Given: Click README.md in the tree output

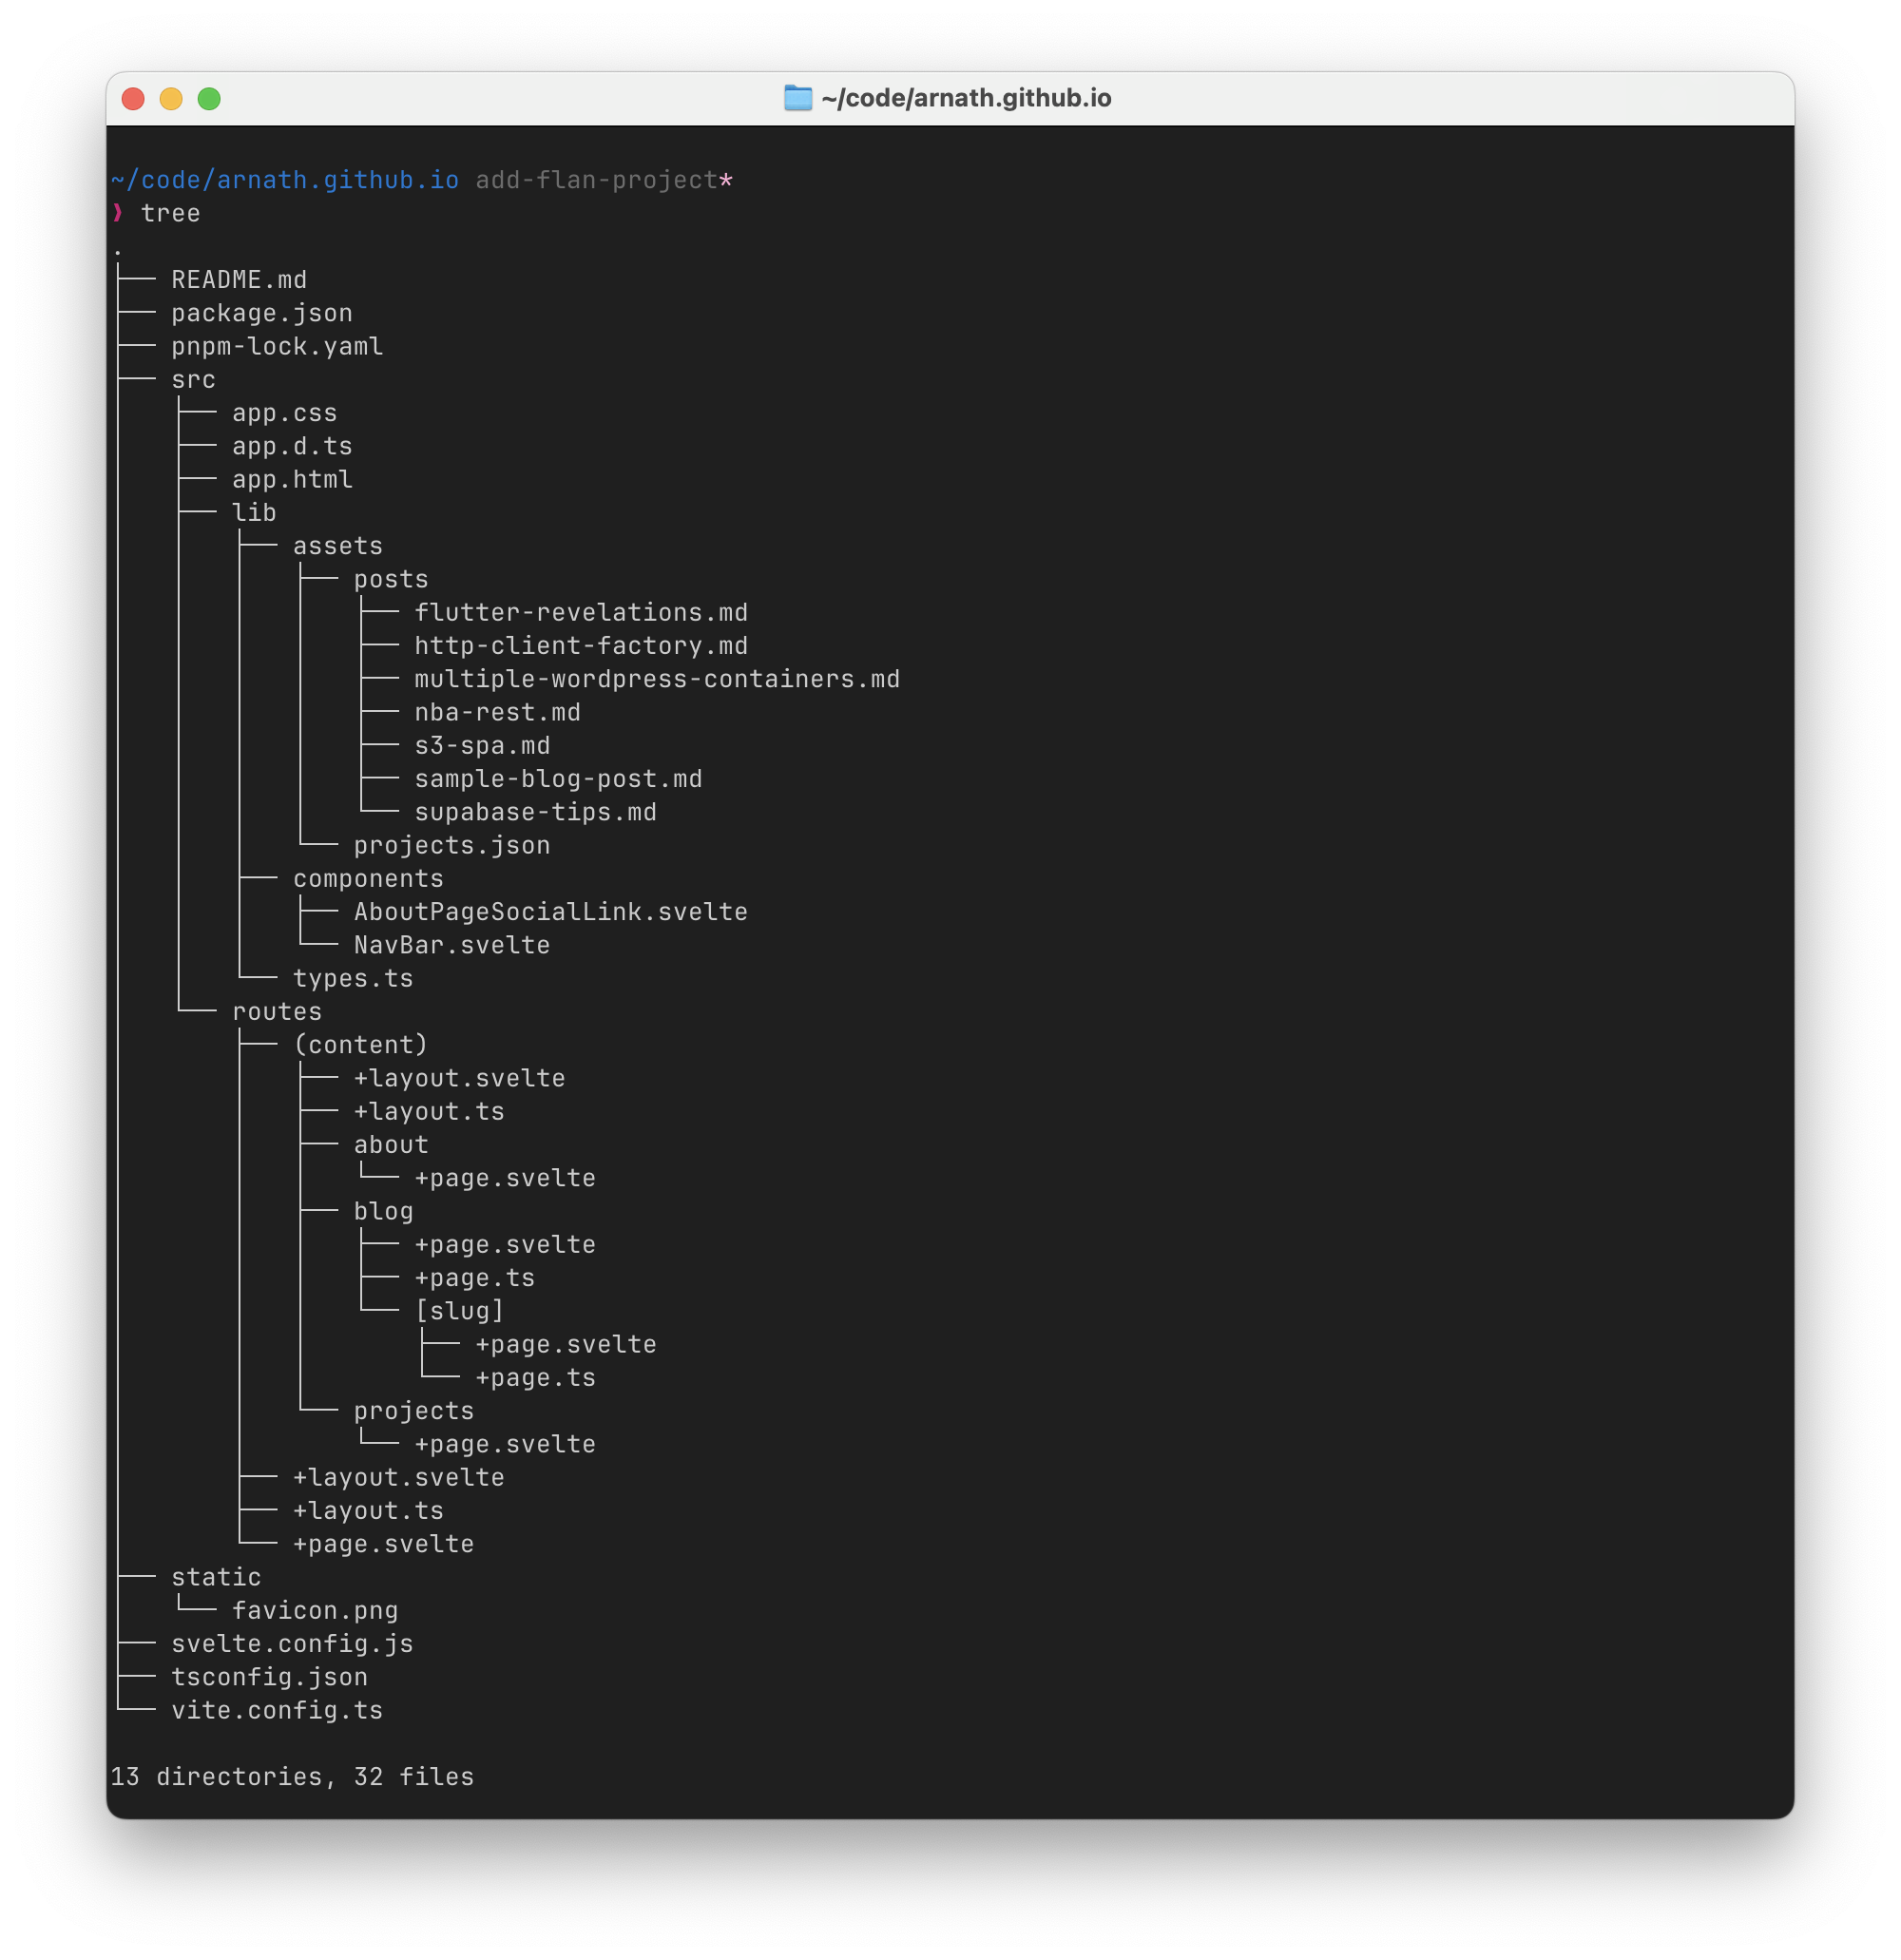Looking at the screenshot, I should 239,280.
